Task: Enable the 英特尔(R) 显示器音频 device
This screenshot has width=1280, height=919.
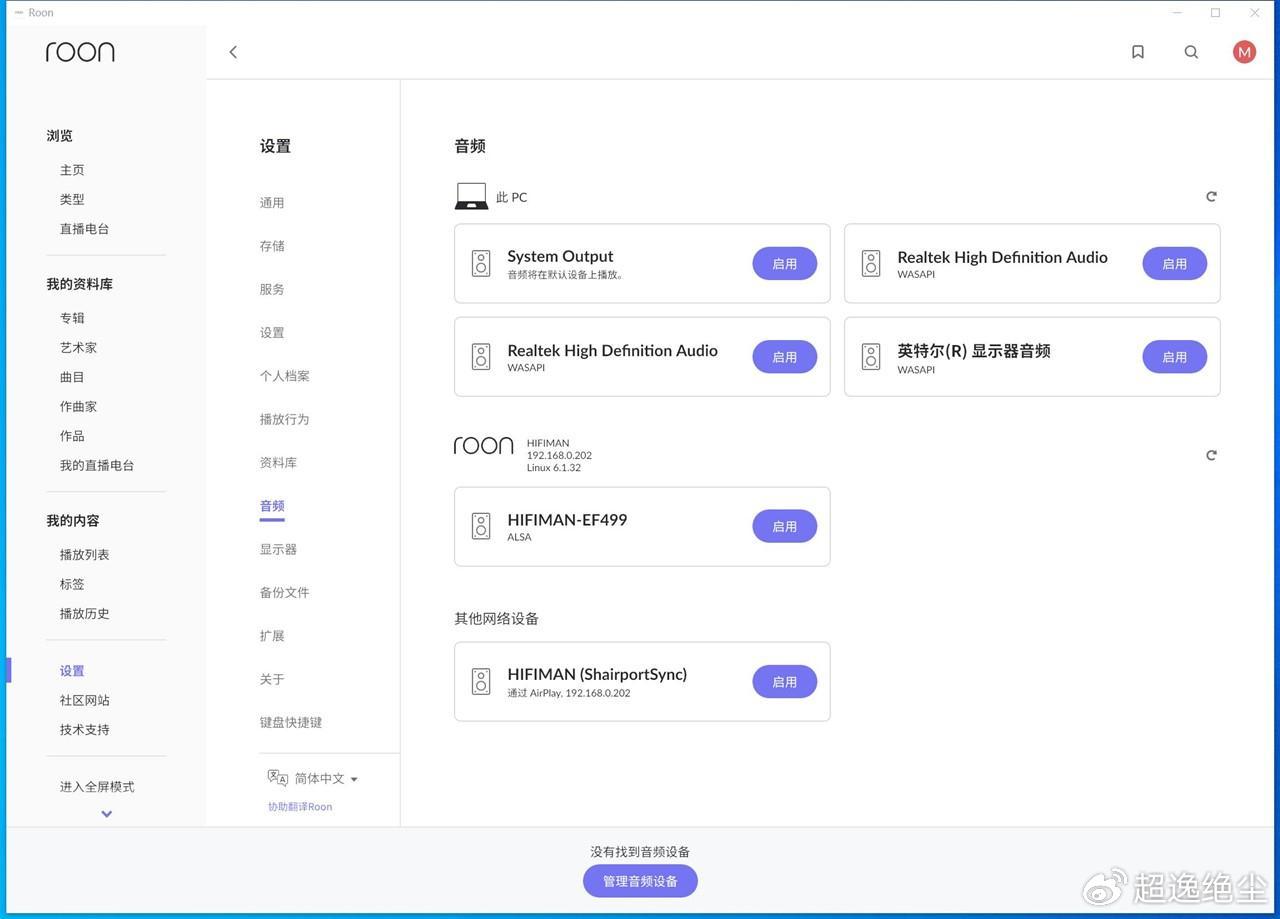Action: (x=1174, y=357)
